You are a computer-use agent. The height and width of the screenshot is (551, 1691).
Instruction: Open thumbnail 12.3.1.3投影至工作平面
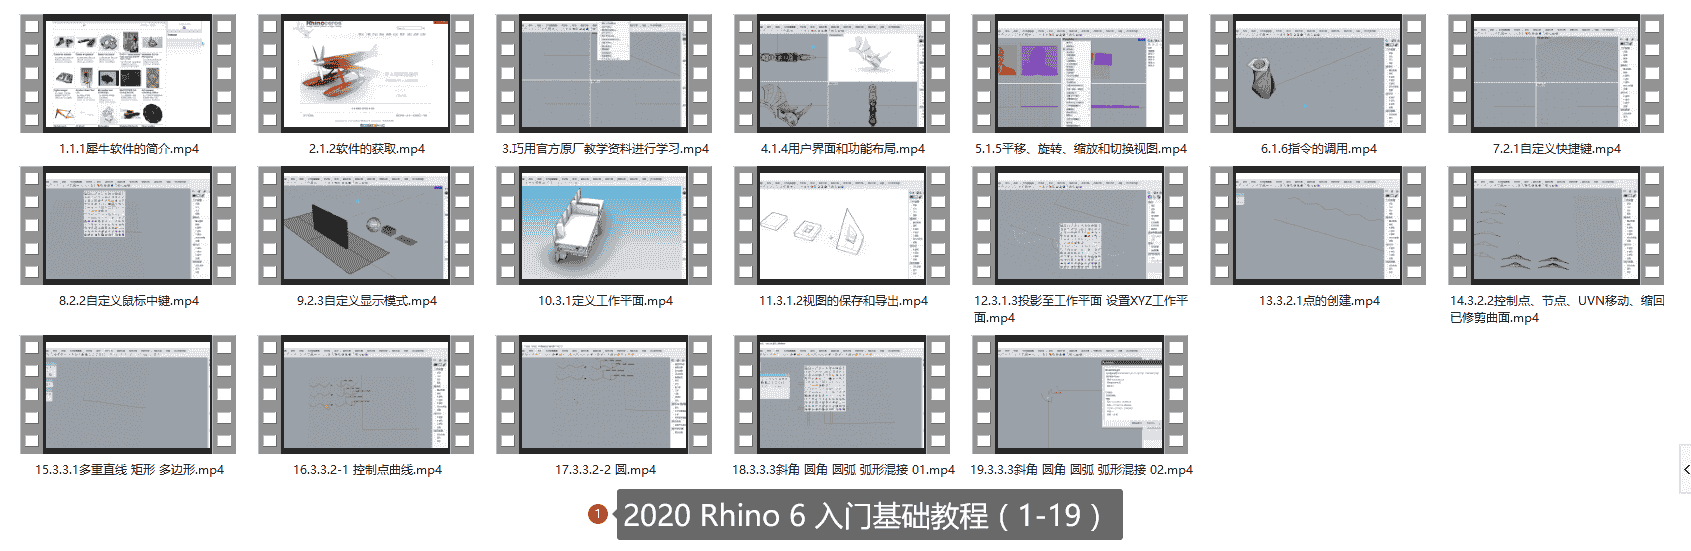[1080, 226]
